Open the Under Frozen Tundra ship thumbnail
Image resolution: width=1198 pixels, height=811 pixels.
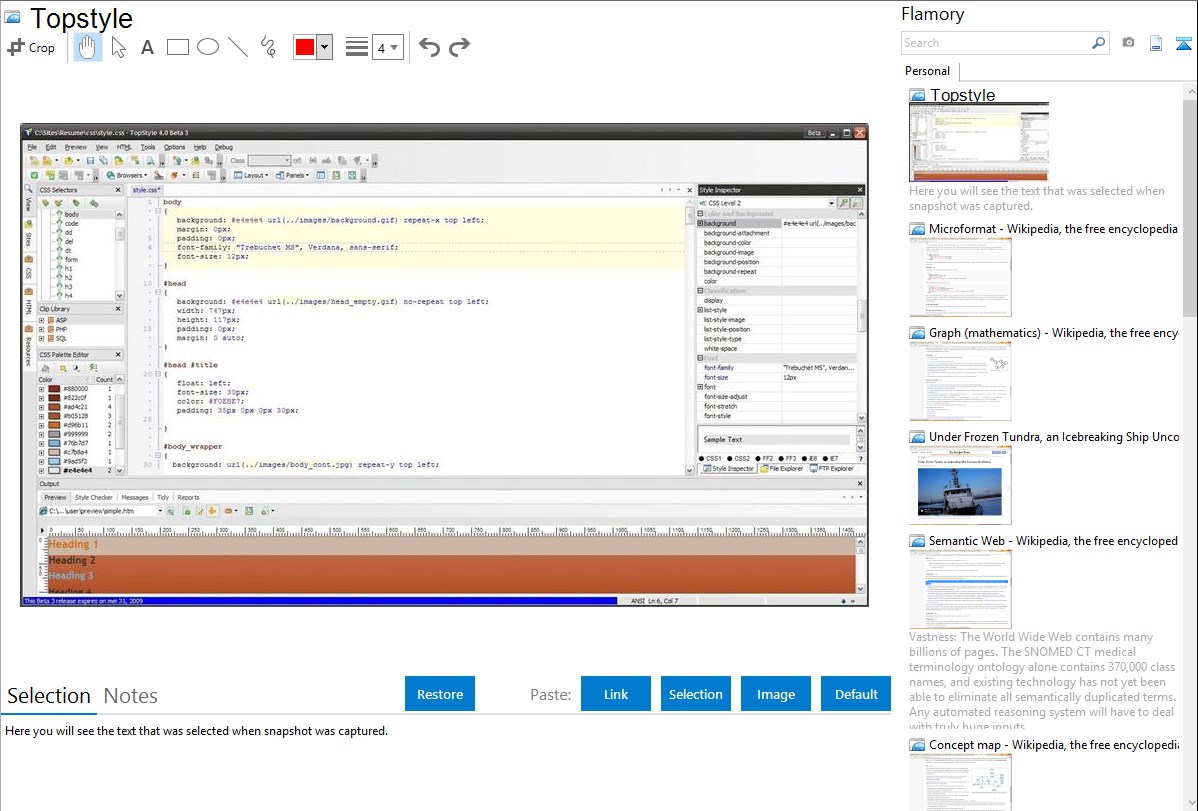[x=960, y=485]
